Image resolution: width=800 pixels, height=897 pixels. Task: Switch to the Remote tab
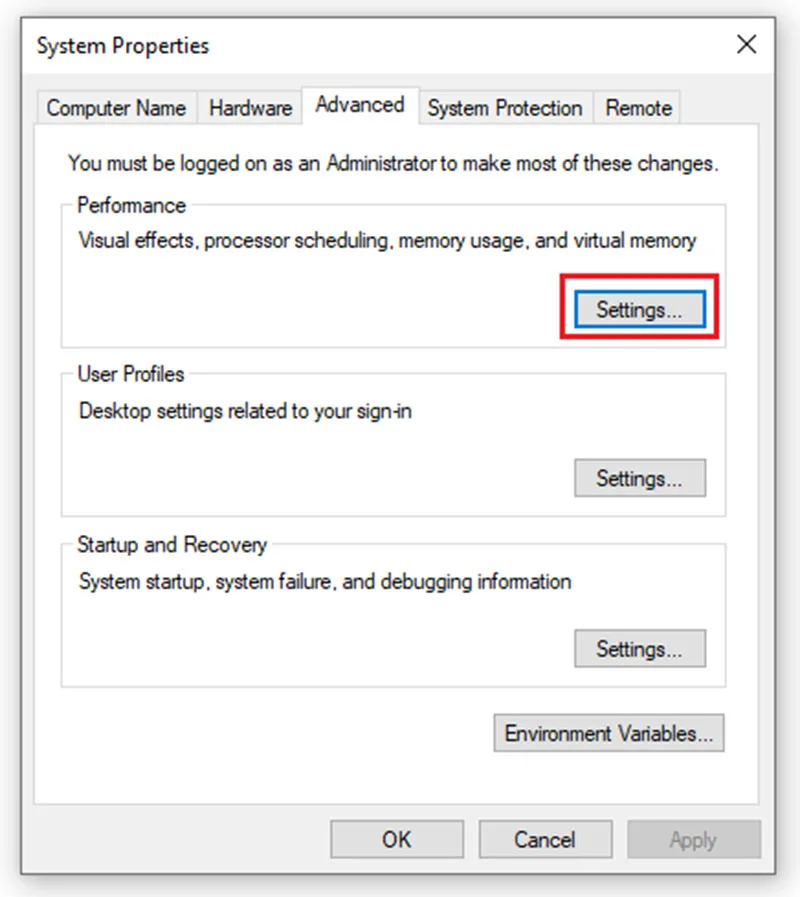[x=638, y=108]
